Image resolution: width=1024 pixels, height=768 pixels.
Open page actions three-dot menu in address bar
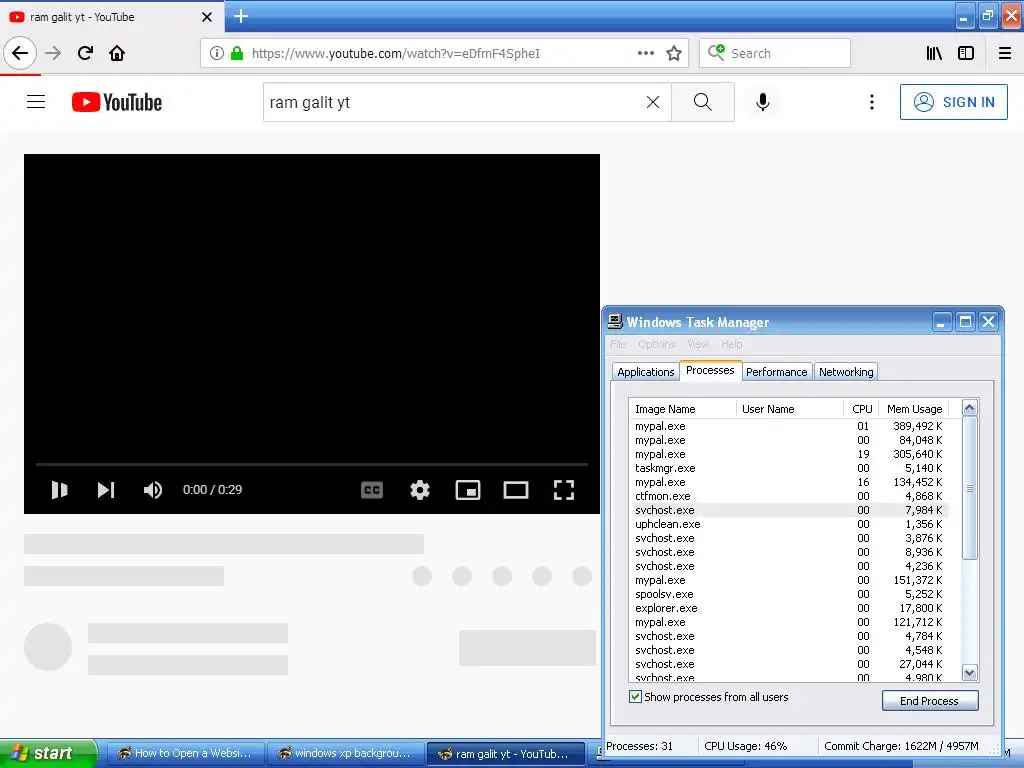[646, 53]
